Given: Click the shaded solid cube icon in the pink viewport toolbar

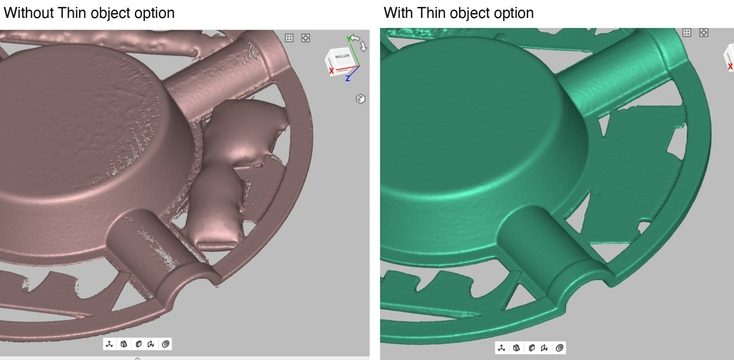Looking at the screenshot, I should pos(138,344).
